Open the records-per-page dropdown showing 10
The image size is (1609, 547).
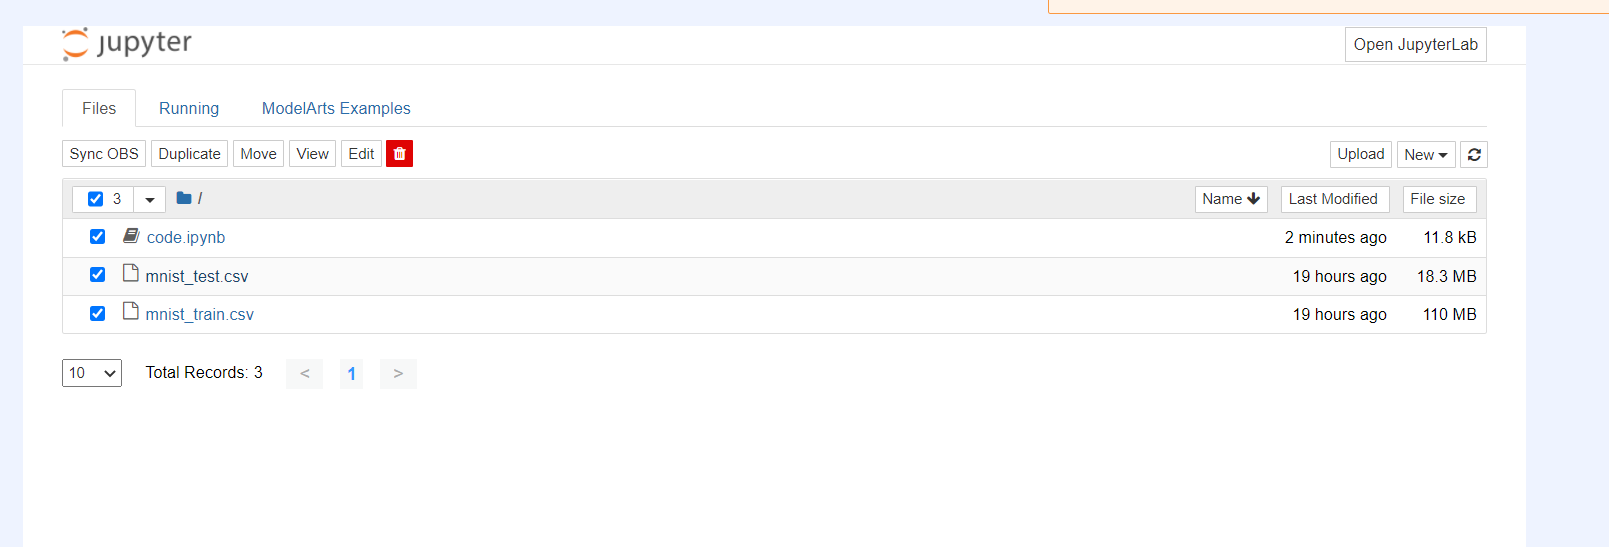click(x=92, y=373)
